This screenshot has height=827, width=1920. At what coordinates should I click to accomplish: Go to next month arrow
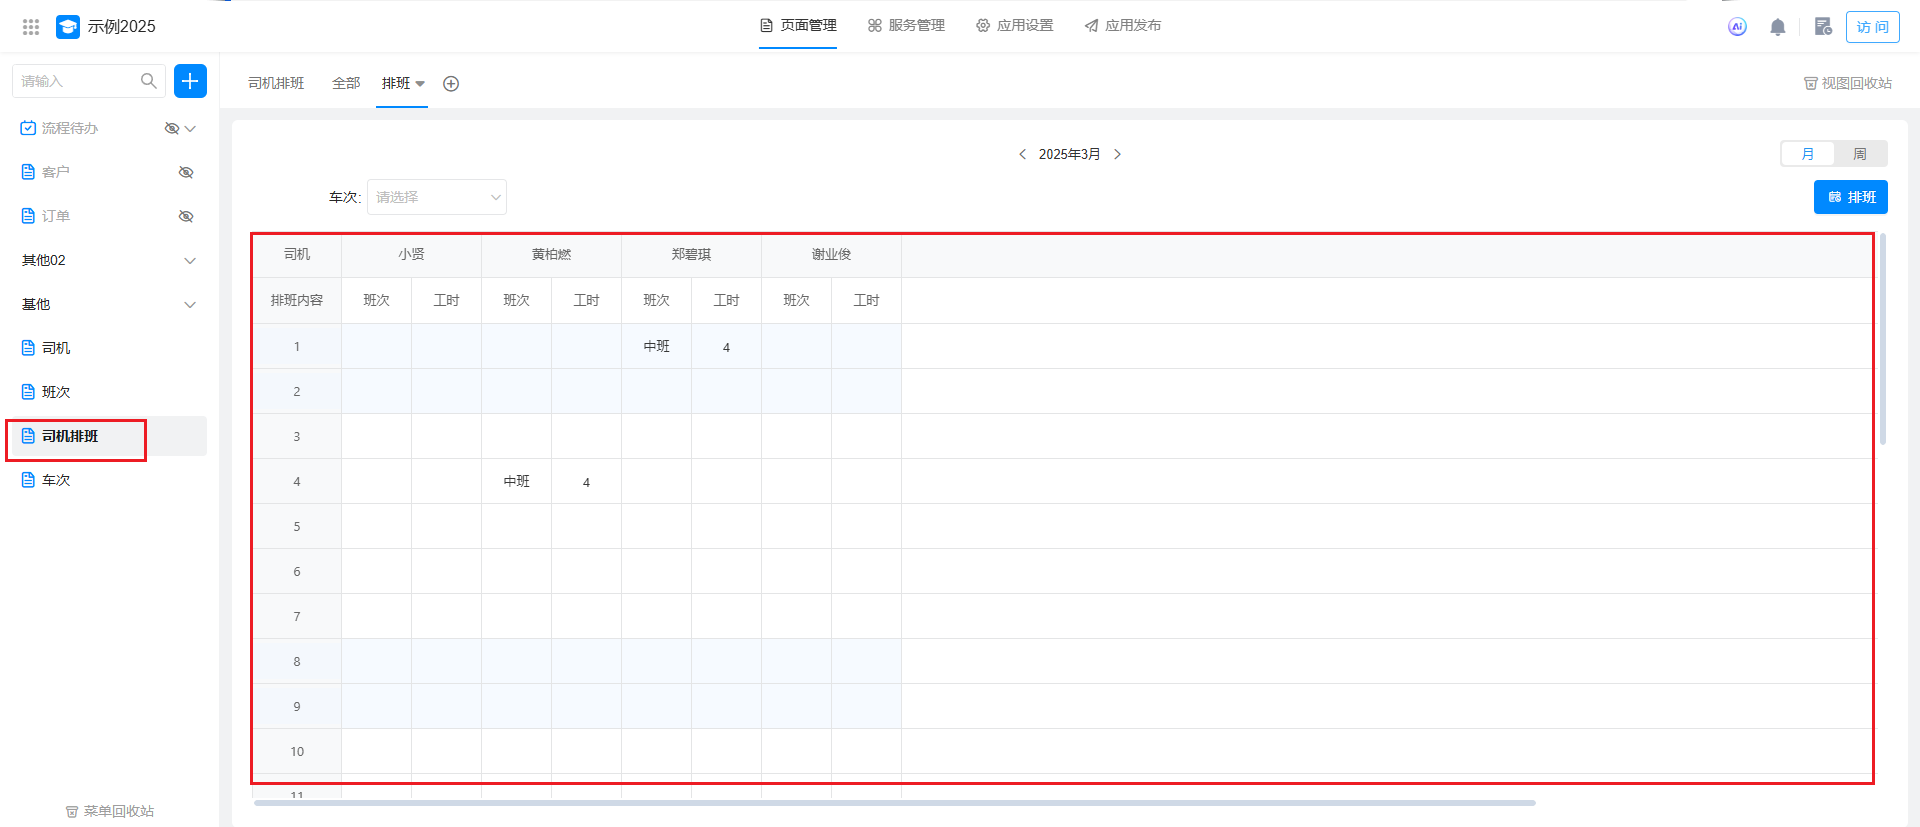point(1117,154)
